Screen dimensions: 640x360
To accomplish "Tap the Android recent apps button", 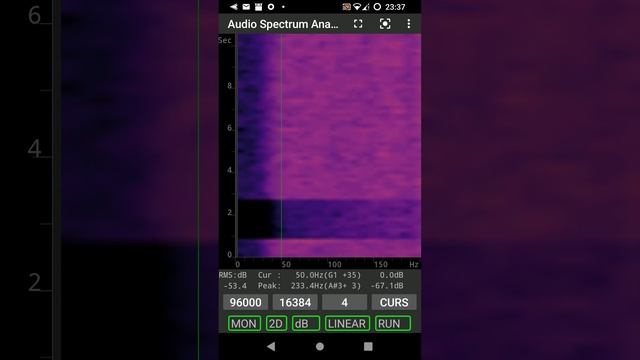I will 368,347.
